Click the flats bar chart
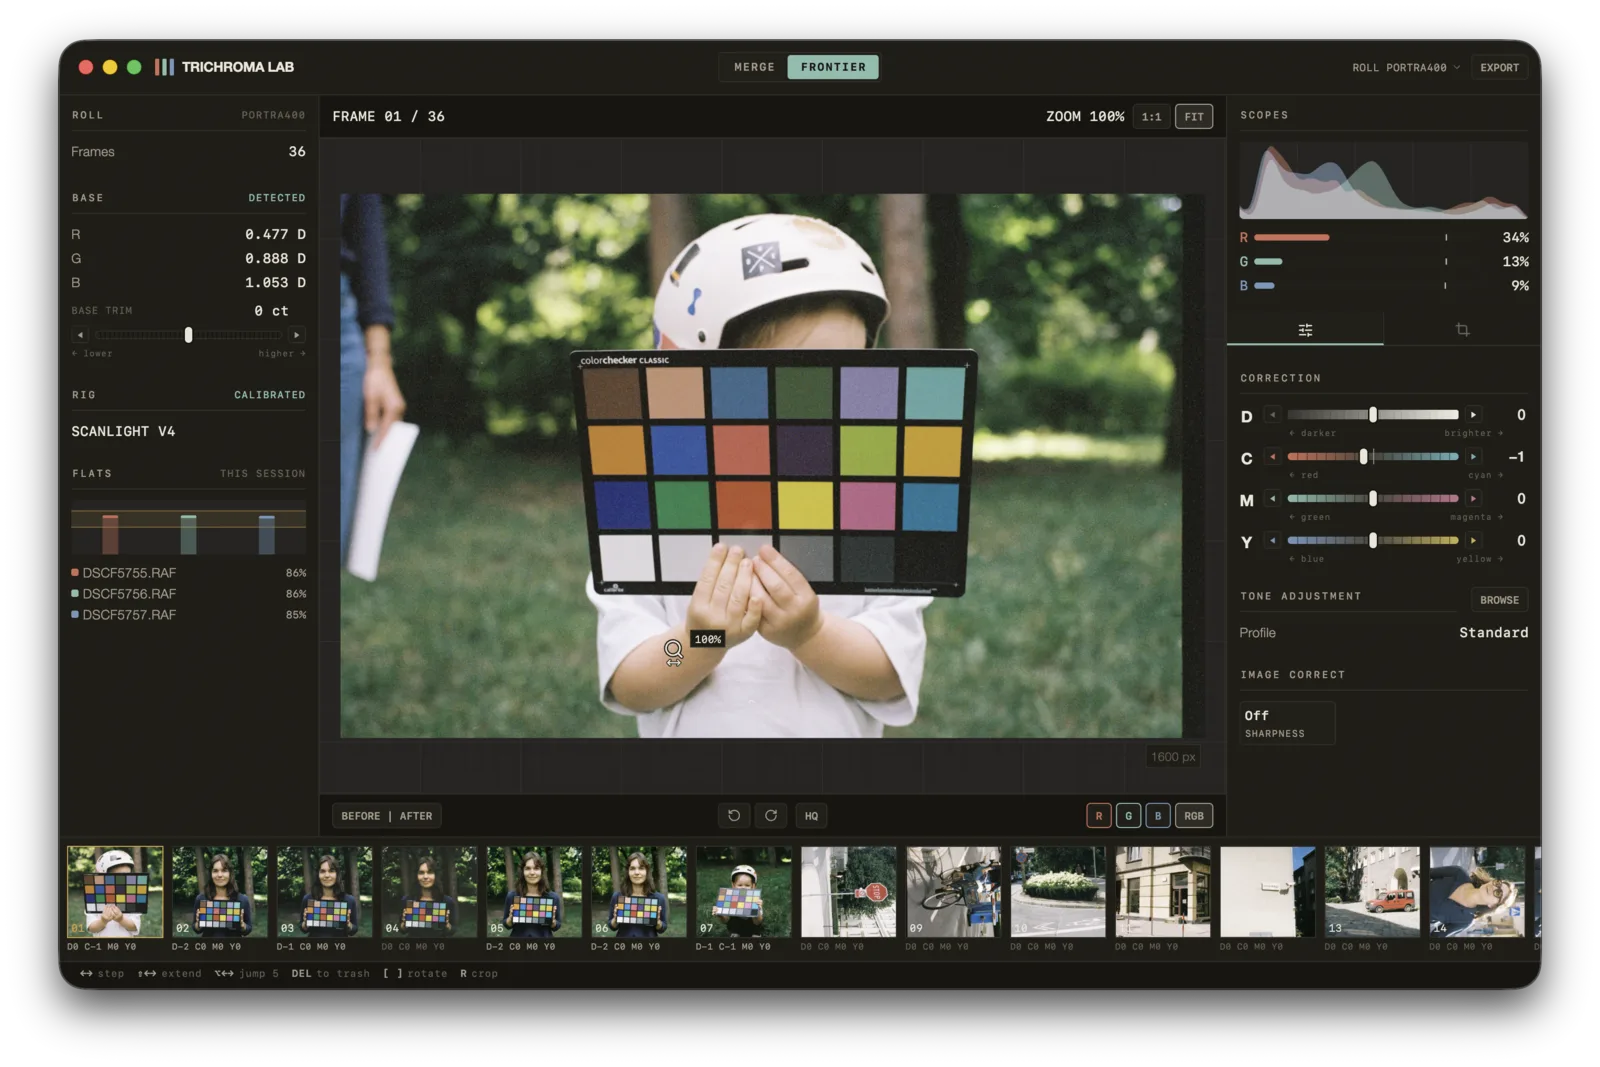1600x1067 pixels. (188, 528)
